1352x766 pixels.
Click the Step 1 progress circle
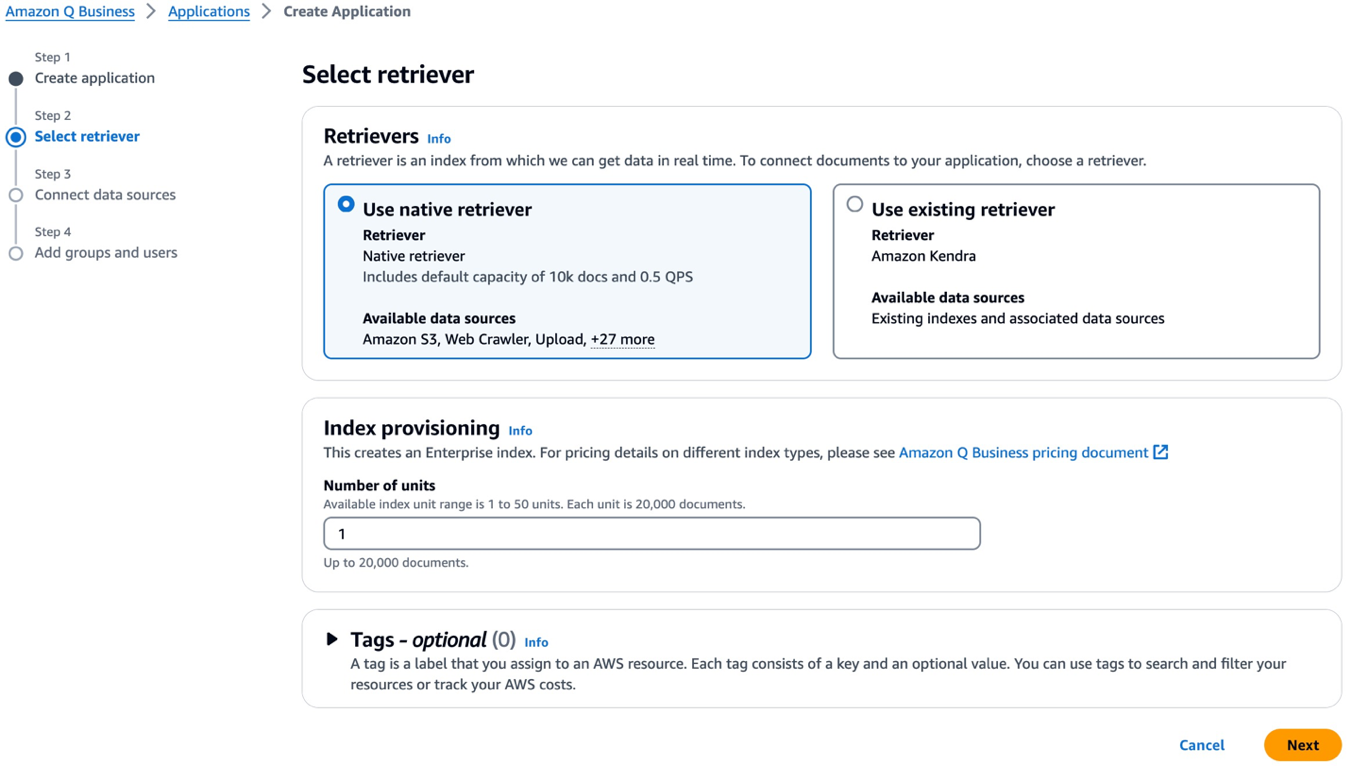15,77
